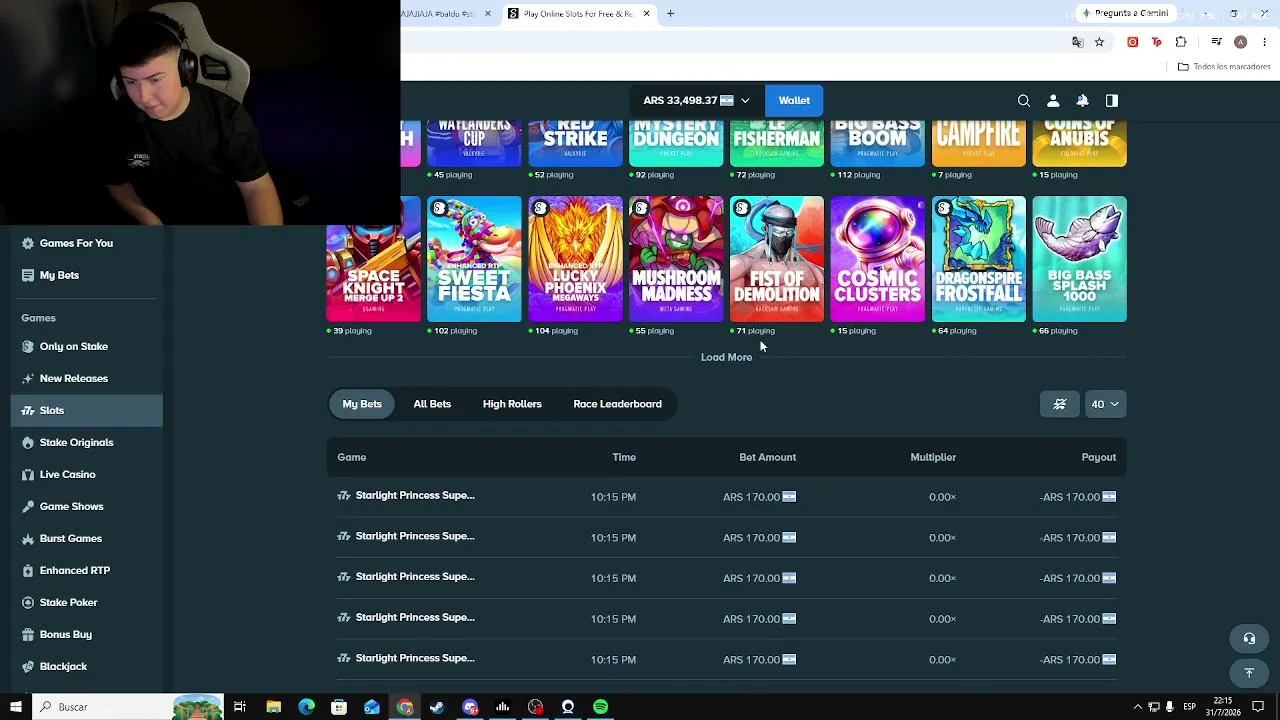1280x720 pixels.
Task: Click the Bet Amount column header
Action: point(767,457)
